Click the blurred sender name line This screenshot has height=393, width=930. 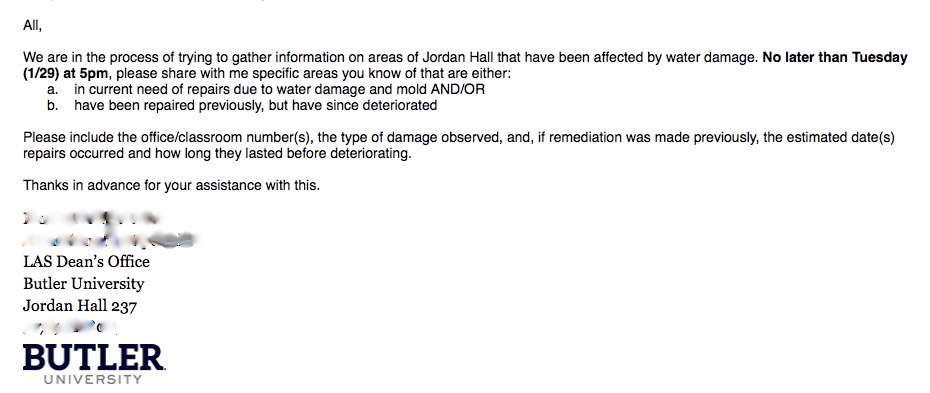click(91, 218)
